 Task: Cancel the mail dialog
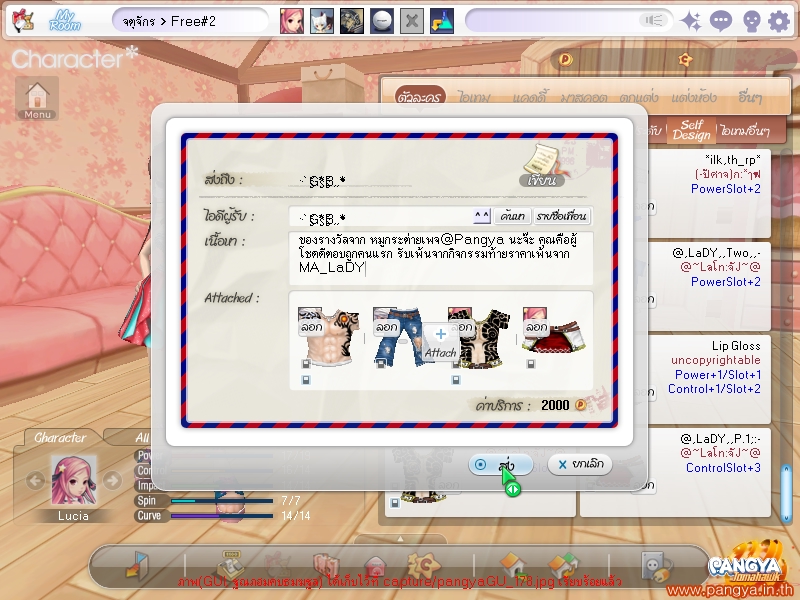pyautogui.click(x=580, y=464)
